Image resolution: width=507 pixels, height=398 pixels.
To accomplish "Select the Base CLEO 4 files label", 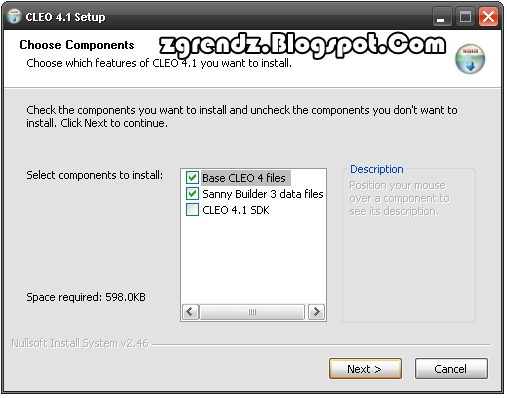I will [244, 178].
